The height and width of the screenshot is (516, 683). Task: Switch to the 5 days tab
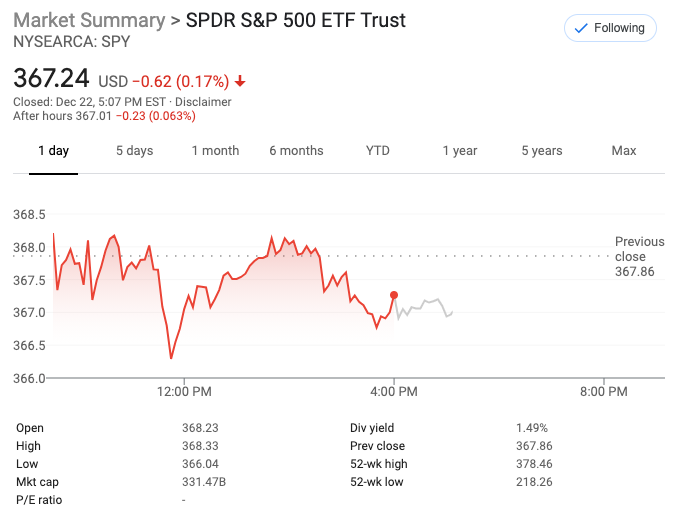tap(134, 151)
